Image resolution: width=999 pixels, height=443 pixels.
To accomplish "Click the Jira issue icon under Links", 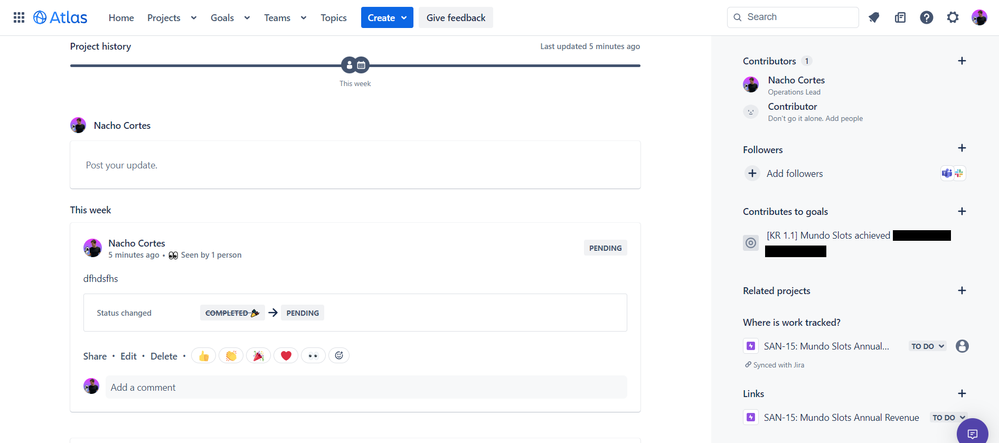I will (x=751, y=418).
